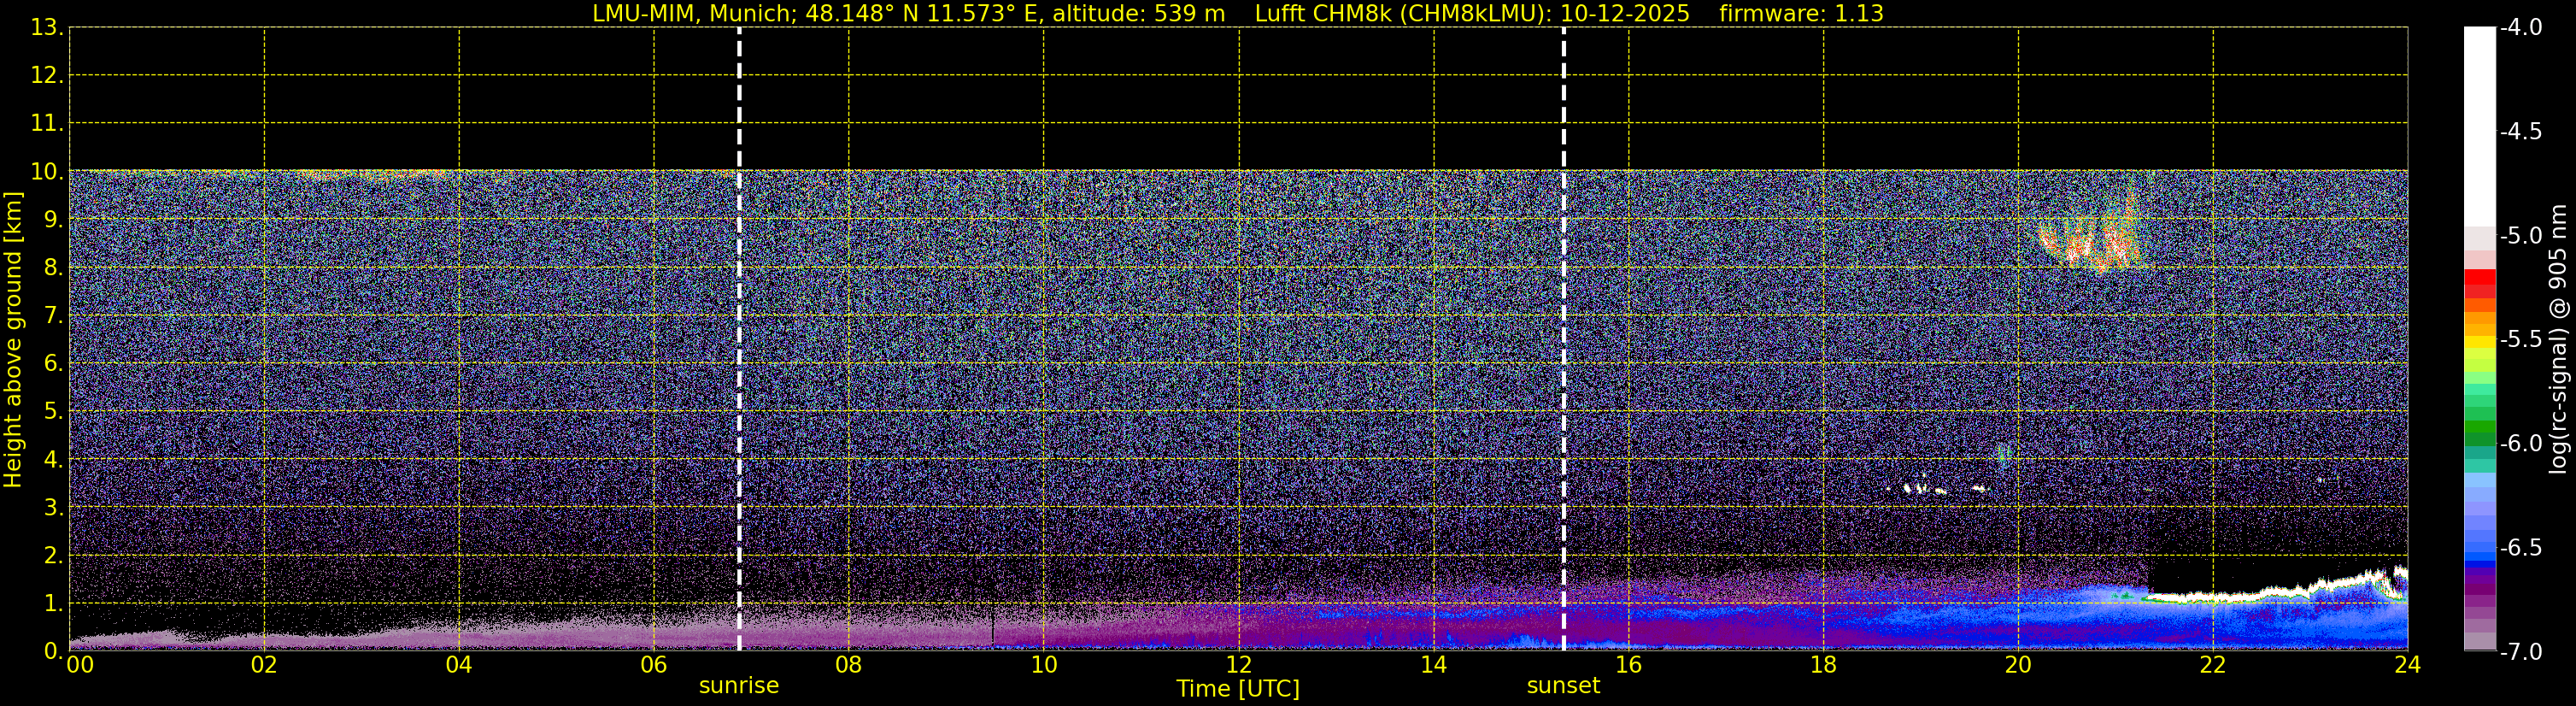
Task: Click the '12' tick on the time axis
Action: click(1239, 665)
